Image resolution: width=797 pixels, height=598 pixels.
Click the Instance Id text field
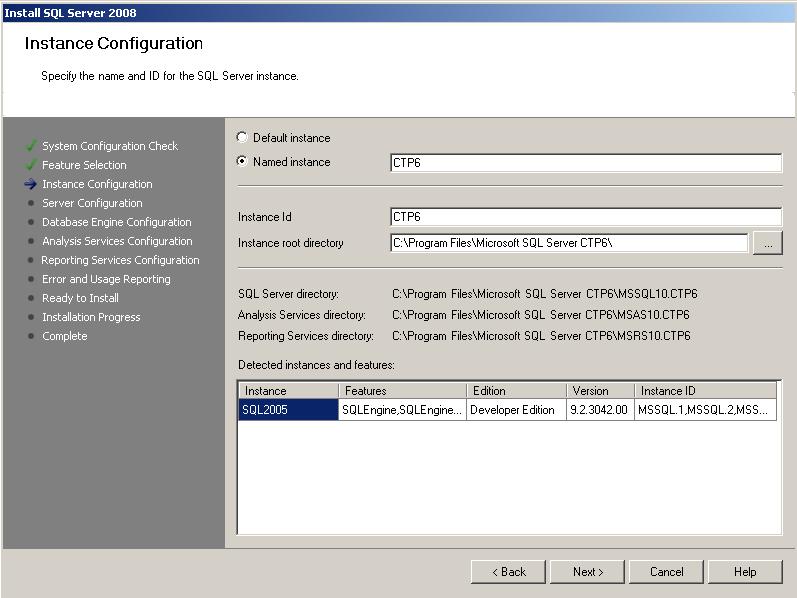586,217
